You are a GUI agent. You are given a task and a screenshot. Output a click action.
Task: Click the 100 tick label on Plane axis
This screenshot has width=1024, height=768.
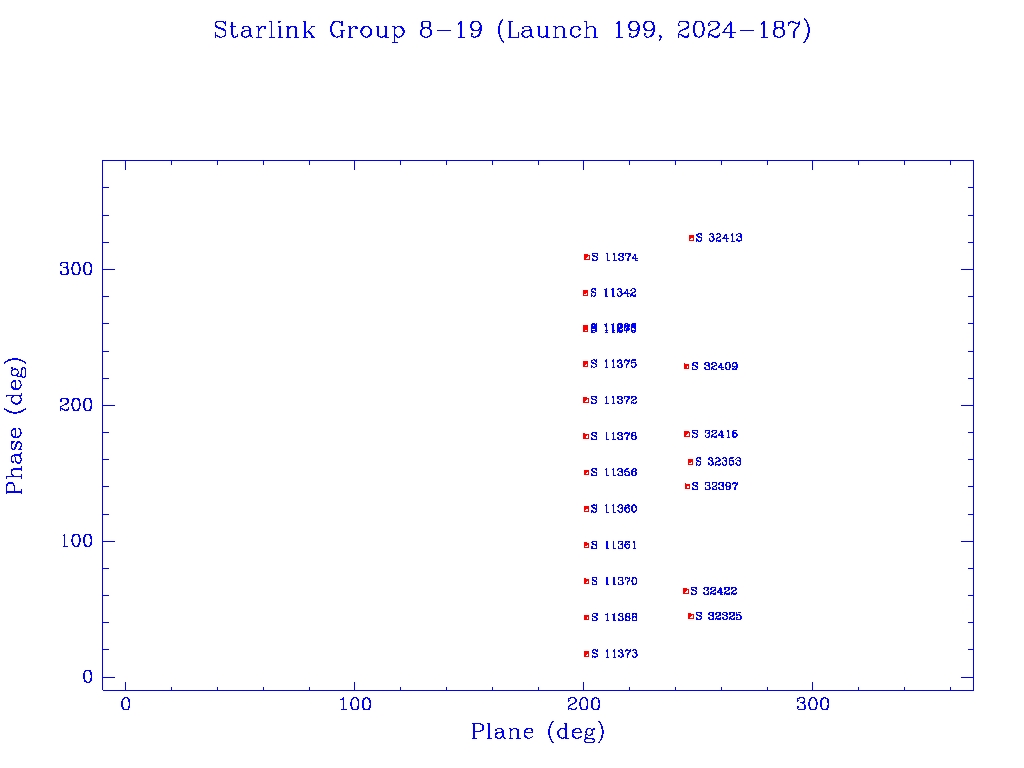click(355, 704)
